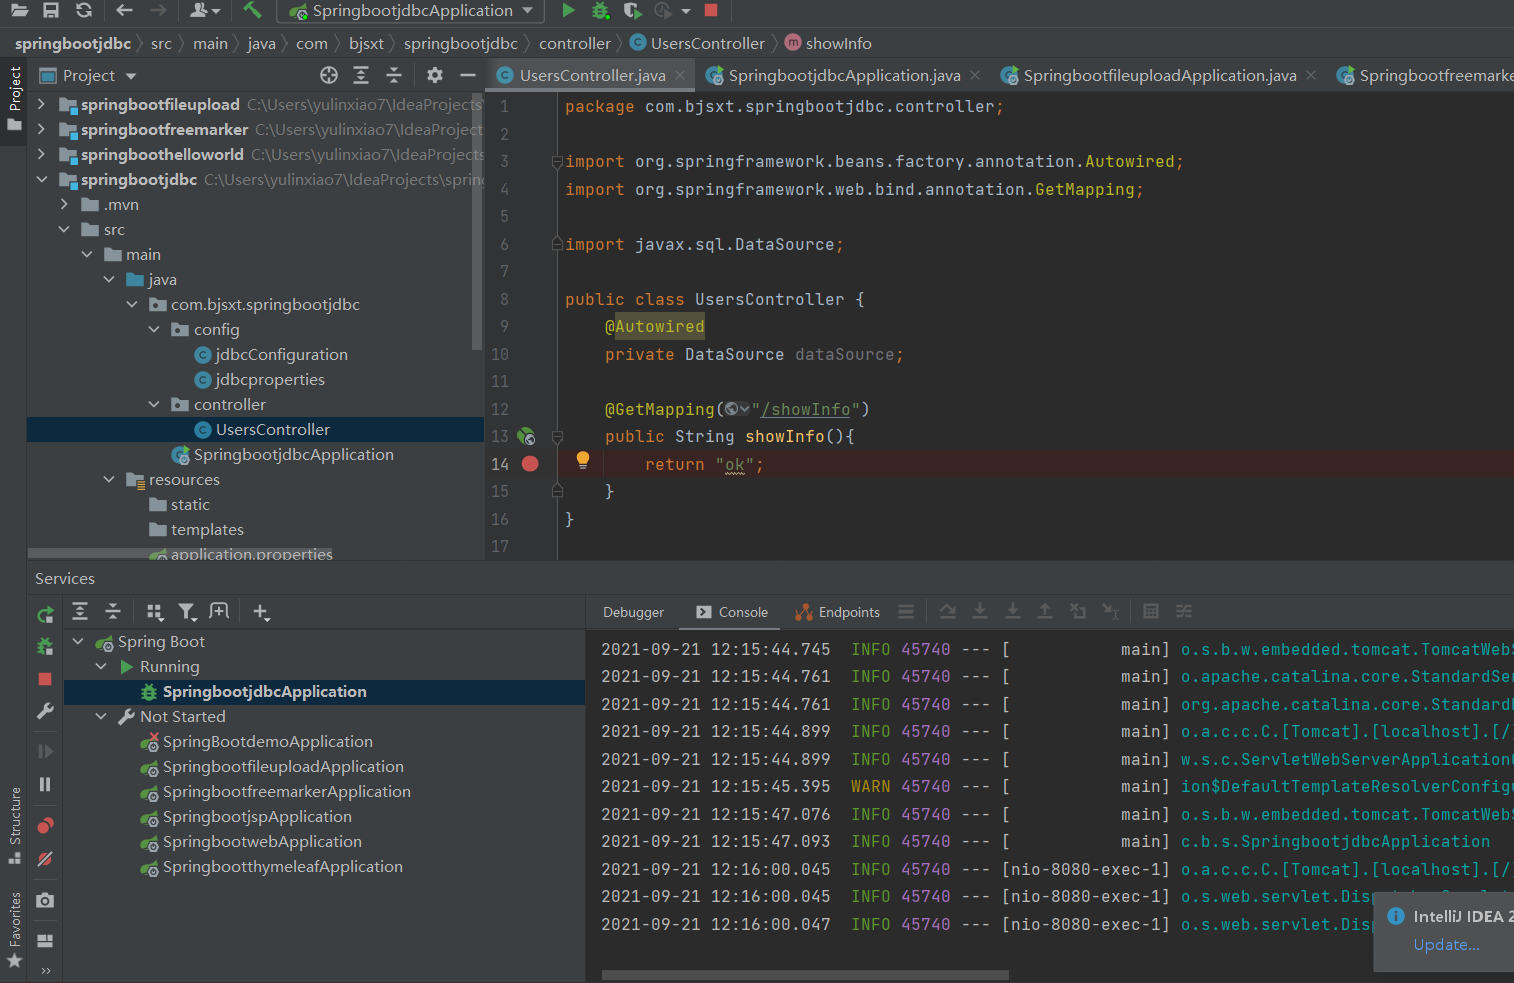
Task: Click the camera thread dump icon
Action: (45, 900)
